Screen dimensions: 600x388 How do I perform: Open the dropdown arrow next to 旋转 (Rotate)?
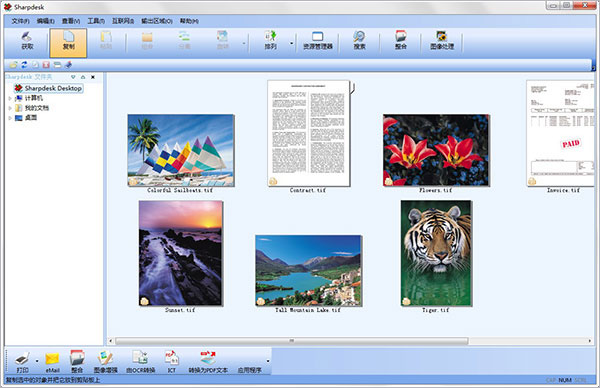point(244,43)
